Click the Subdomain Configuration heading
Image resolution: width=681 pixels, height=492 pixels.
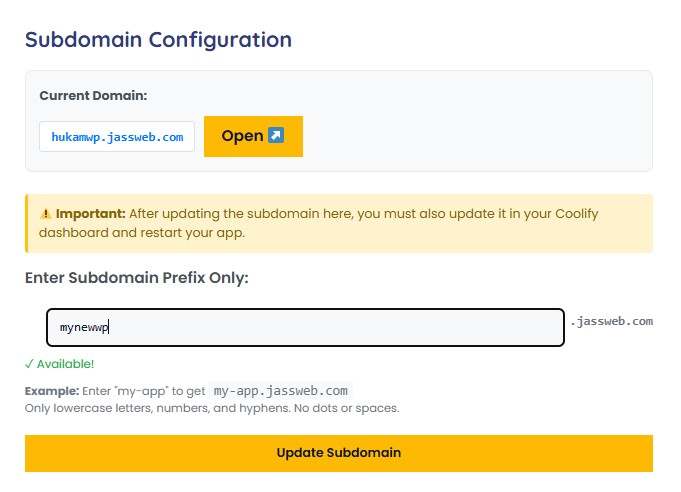click(159, 40)
